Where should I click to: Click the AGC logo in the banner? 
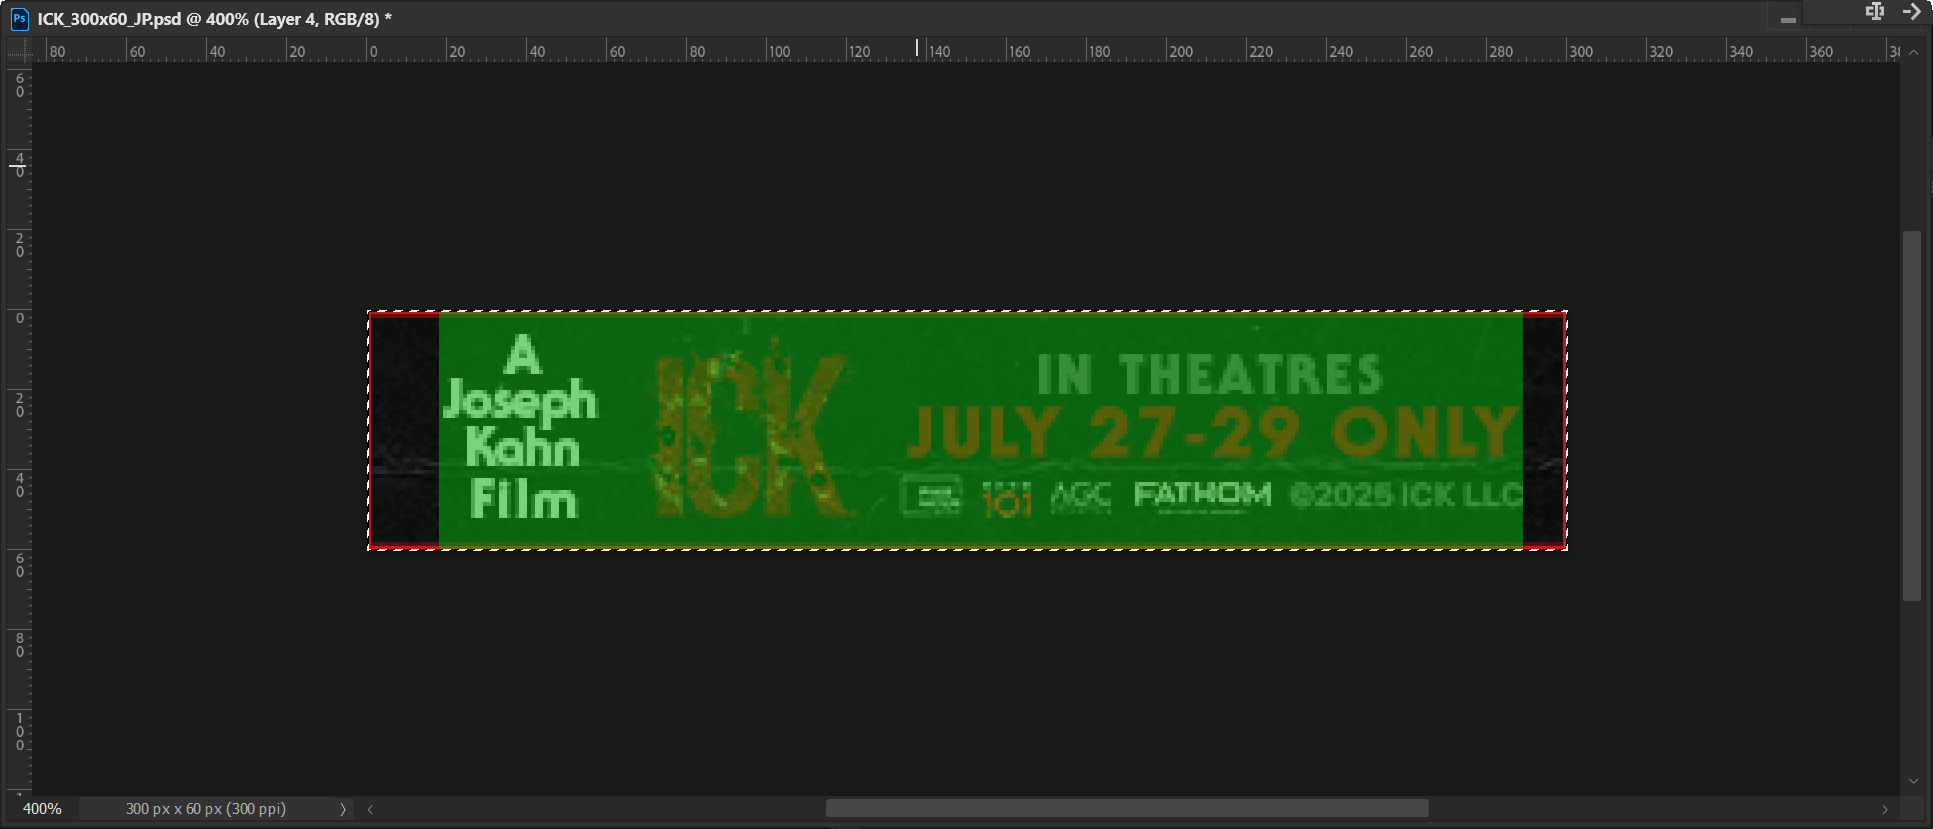[x=1081, y=495]
